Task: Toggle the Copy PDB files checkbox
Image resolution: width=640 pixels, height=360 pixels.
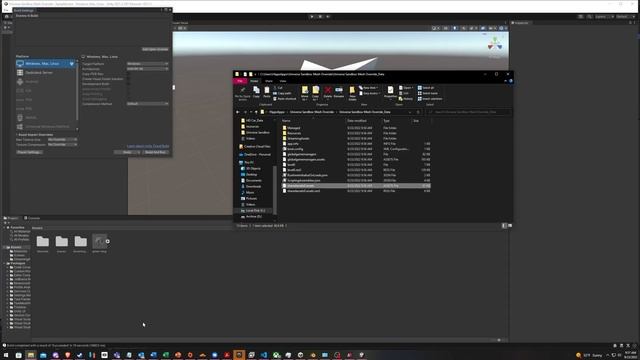Action: pyautogui.click(x=129, y=74)
